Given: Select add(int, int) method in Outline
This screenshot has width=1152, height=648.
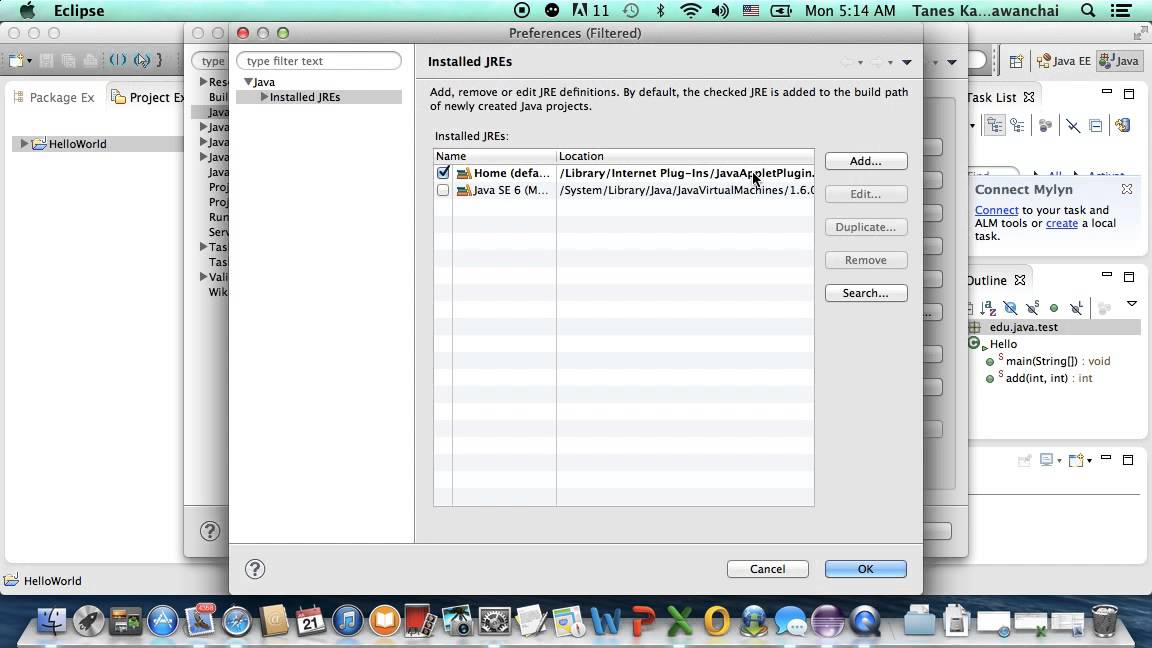Looking at the screenshot, I should pos(1049,378).
